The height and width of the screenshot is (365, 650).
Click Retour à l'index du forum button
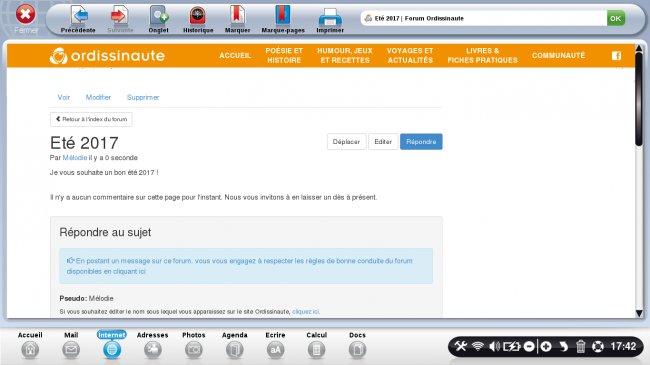(x=91, y=119)
